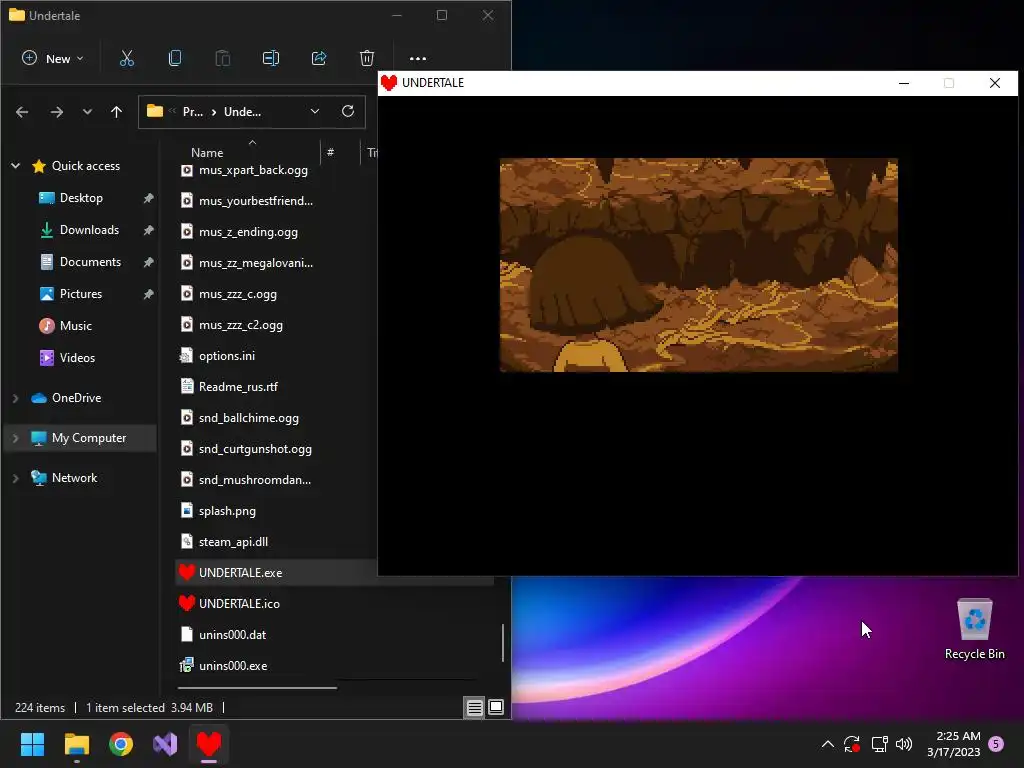Viewport: 1024px width, 768px height.
Task: Select snd_curtgunshot.ogg file
Action: tap(255, 449)
